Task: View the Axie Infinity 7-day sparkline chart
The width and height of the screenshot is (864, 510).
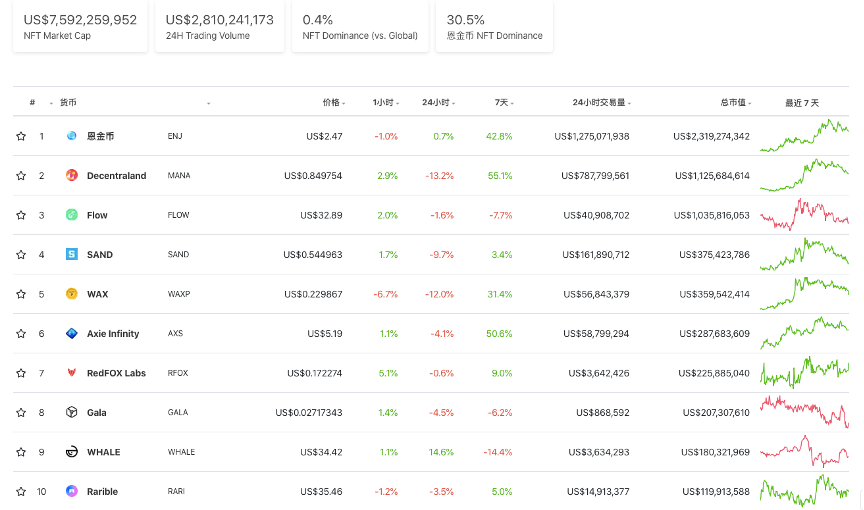Action: tap(804, 333)
